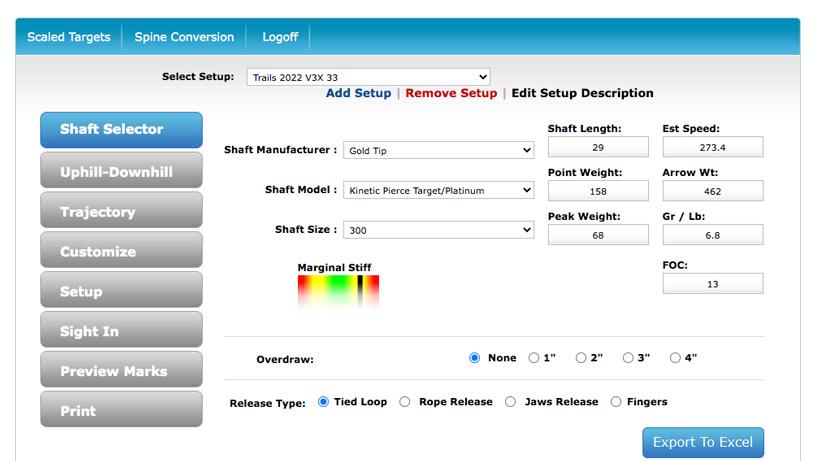This screenshot has height=461, width=820.
Task: Select Rope Release release type
Action: (405, 401)
